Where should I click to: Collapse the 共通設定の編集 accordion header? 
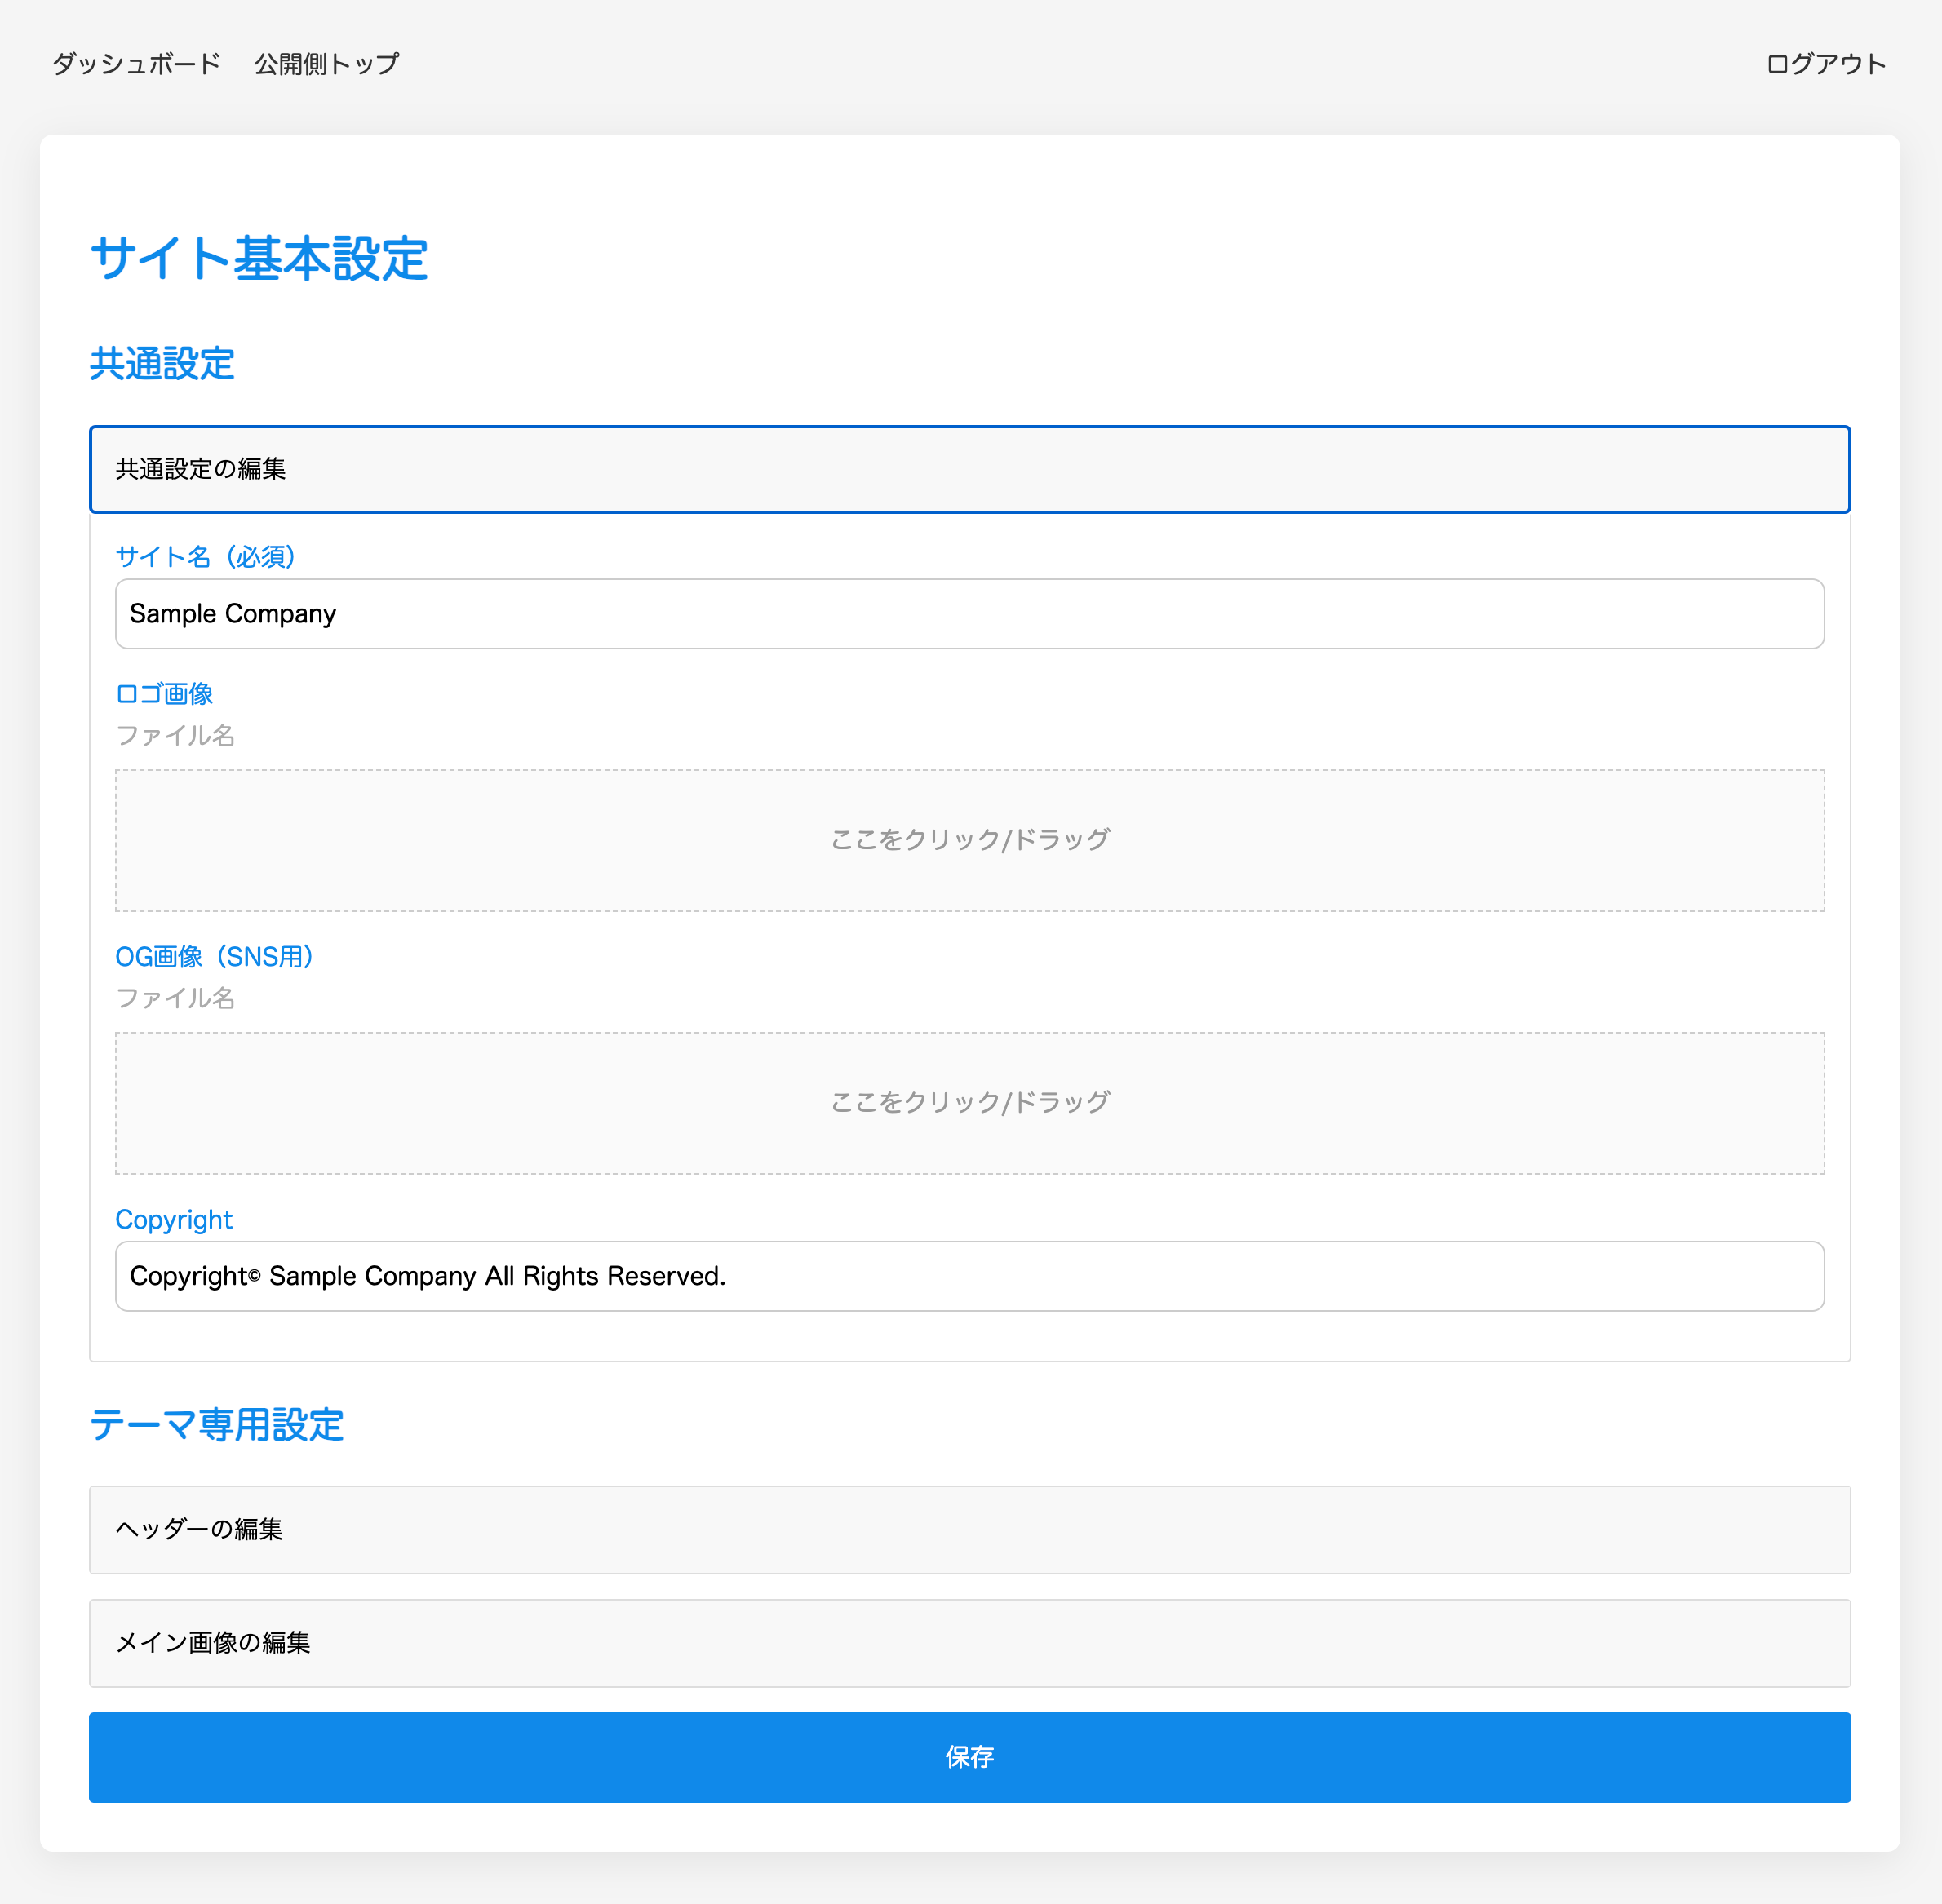click(x=969, y=469)
